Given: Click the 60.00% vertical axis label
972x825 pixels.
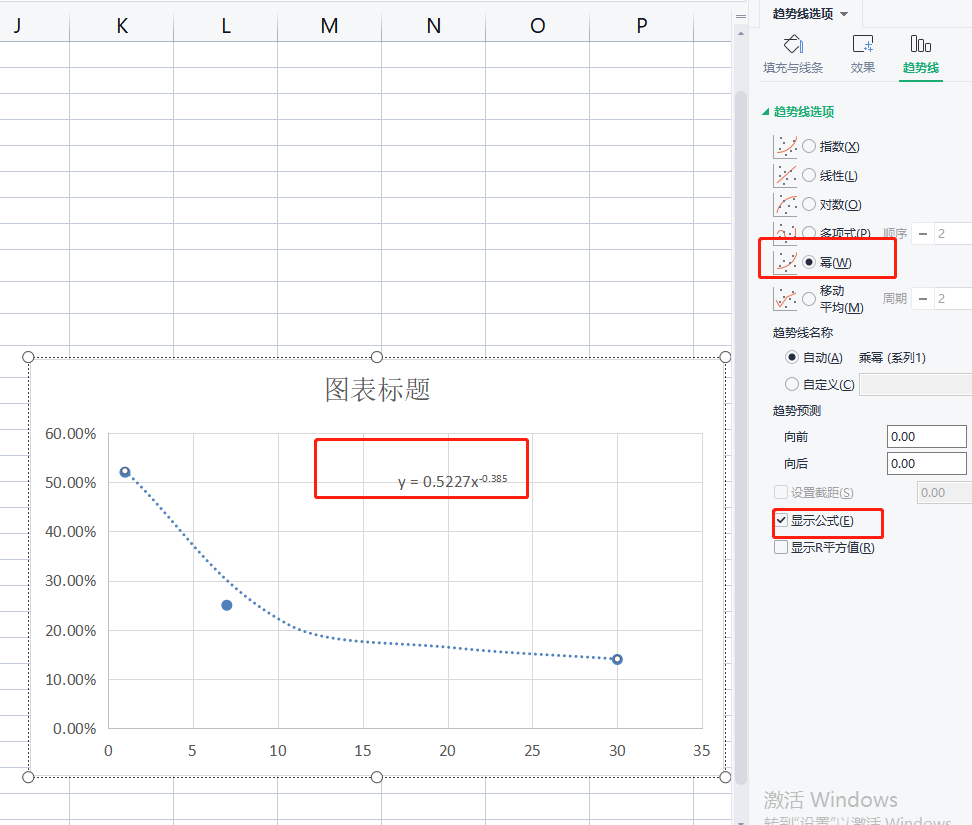Looking at the screenshot, I should pyautogui.click(x=71, y=434).
